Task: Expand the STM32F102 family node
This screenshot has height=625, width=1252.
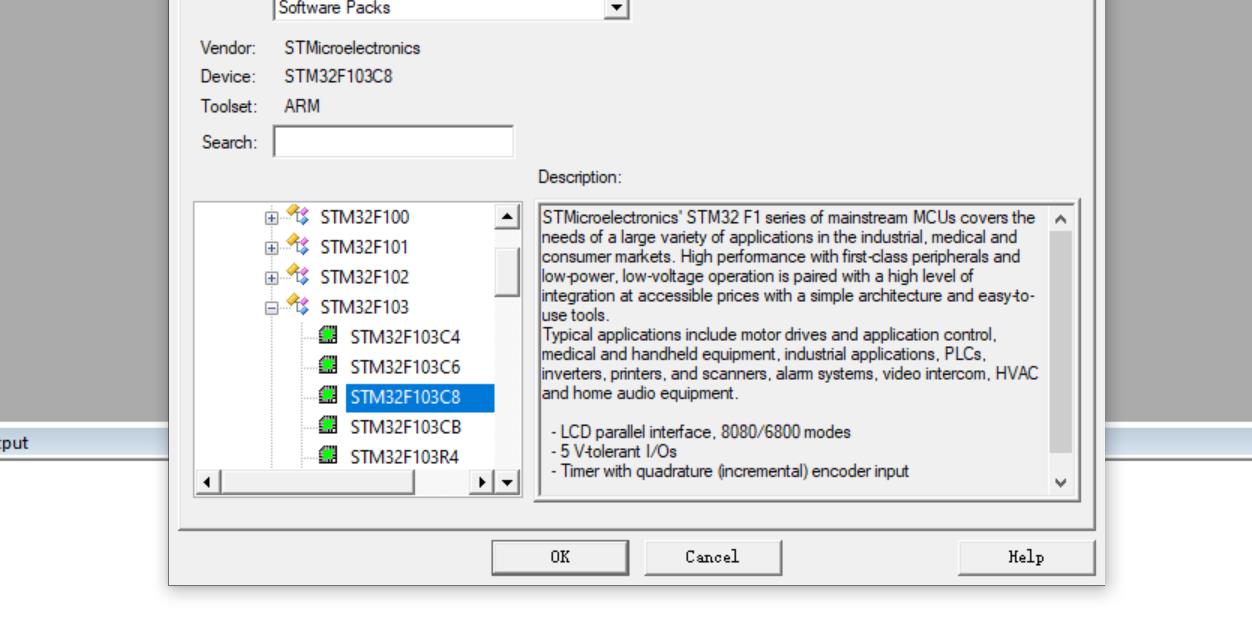Action: click(271, 277)
